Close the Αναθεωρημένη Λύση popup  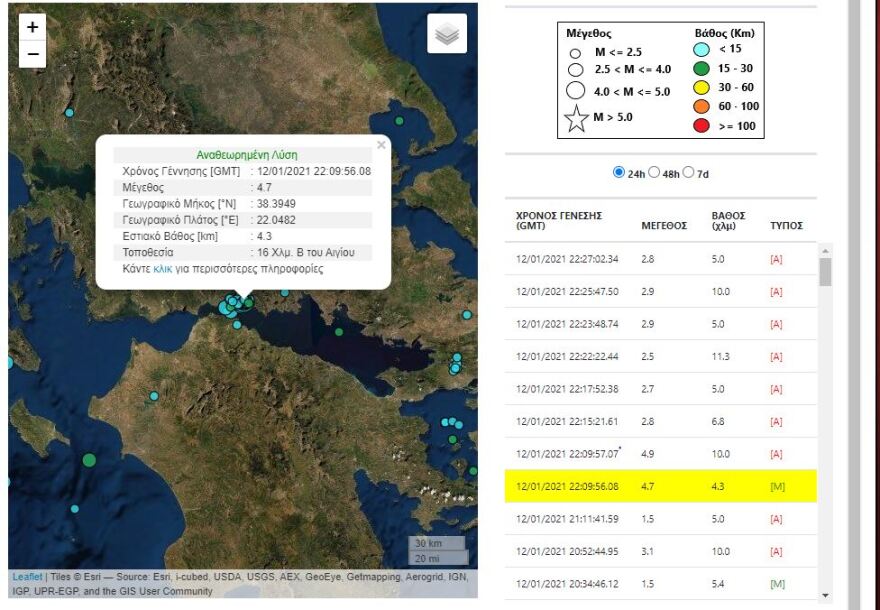381,145
